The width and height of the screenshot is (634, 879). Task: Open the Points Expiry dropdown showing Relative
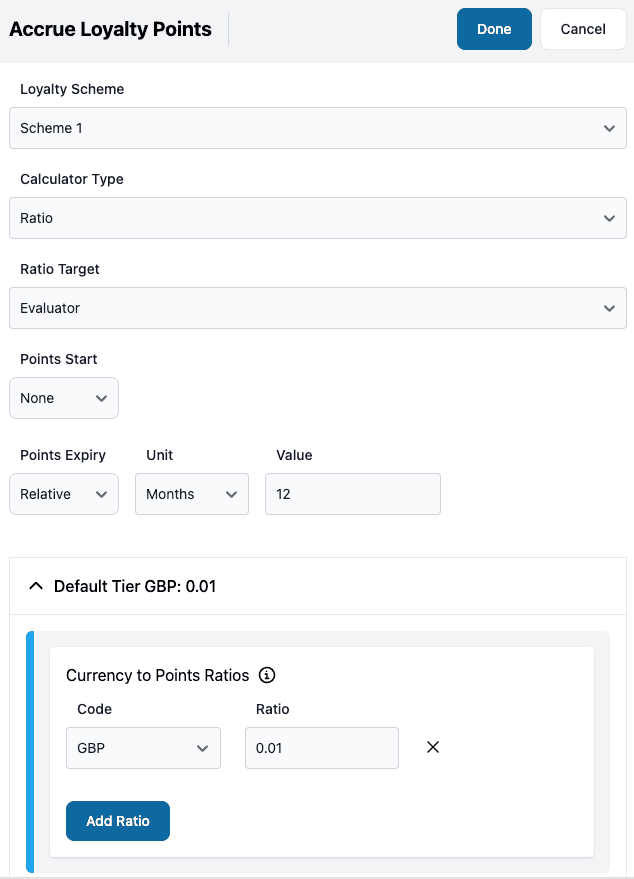pyautogui.click(x=64, y=494)
